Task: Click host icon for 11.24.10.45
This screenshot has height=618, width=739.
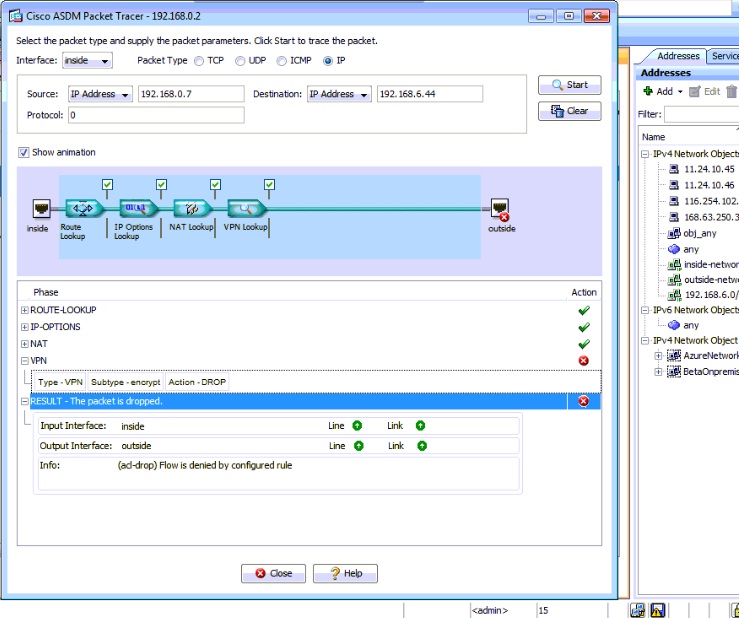Action: click(674, 169)
